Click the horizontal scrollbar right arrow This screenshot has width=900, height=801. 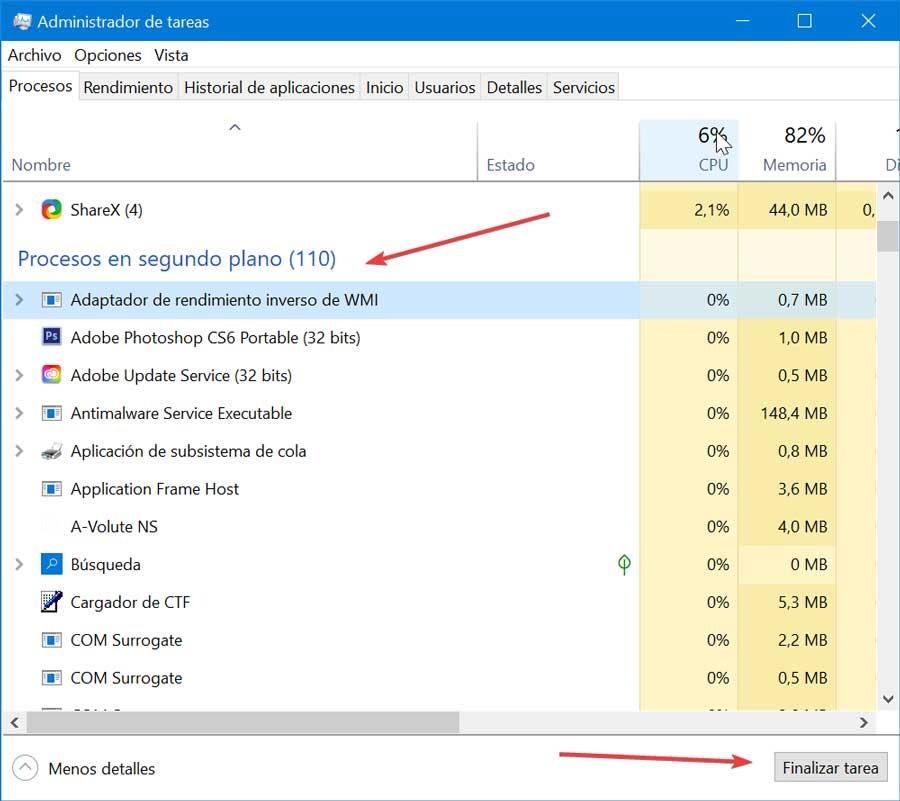click(864, 722)
